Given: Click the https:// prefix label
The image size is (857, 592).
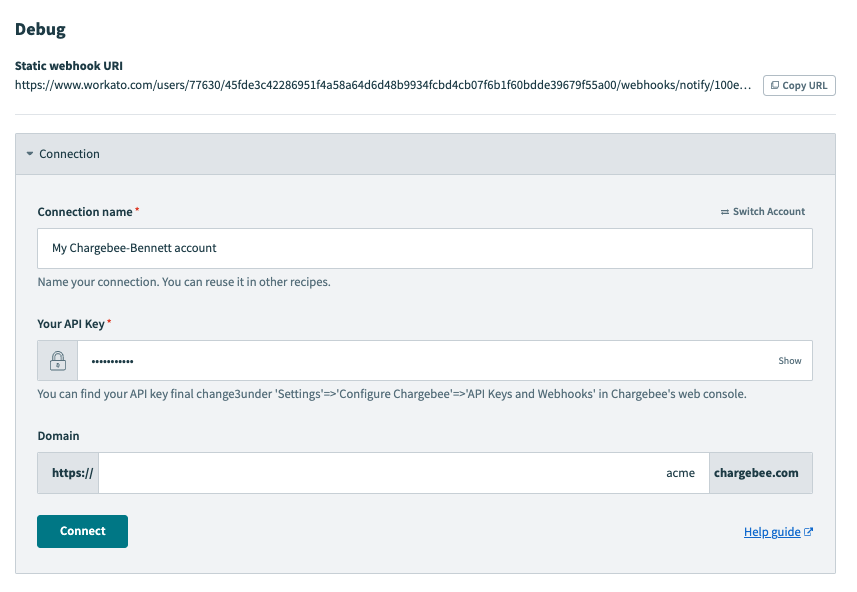Looking at the screenshot, I should (67, 472).
